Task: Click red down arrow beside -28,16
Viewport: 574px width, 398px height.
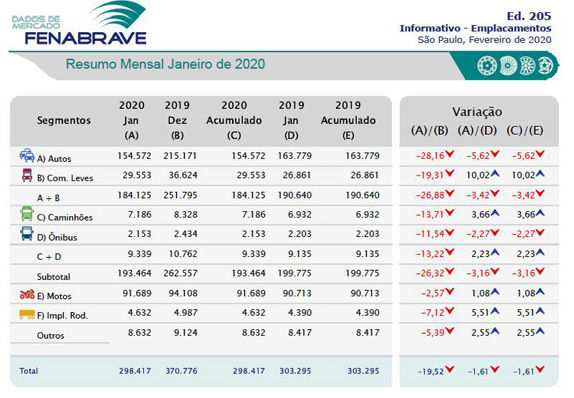Action: pyautogui.click(x=450, y=154)
